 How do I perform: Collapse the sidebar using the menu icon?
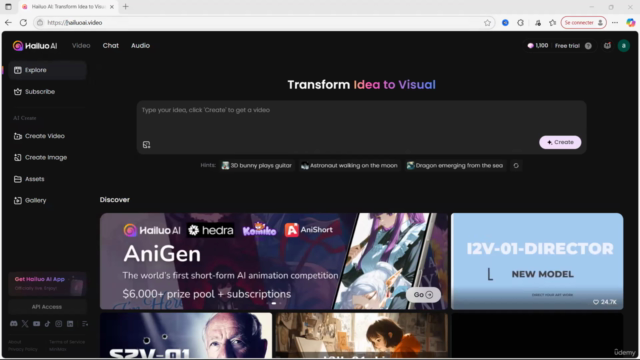point(85,324)
